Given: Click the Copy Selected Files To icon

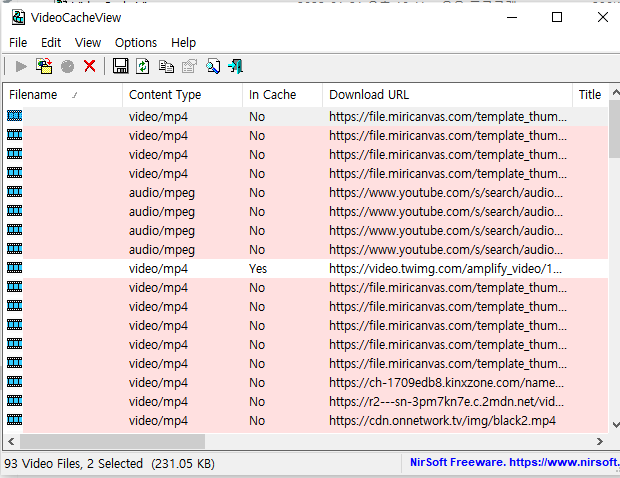Looking at the screenshot, I should pyautogui.click(x=44, y=66).
